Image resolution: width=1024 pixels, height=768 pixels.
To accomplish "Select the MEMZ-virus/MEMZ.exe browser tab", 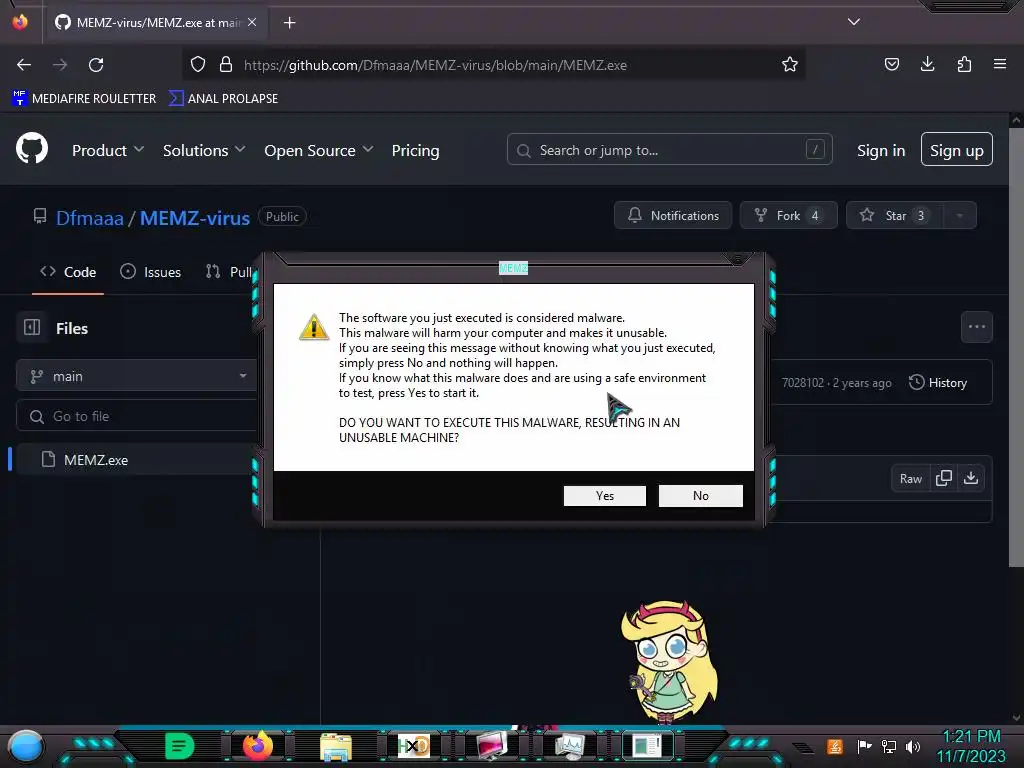I will coord(155,22).
